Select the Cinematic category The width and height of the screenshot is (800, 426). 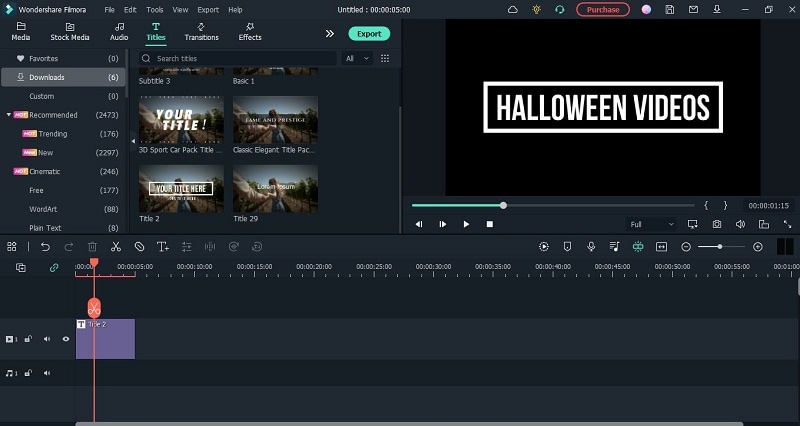click(x=63, y=171)
